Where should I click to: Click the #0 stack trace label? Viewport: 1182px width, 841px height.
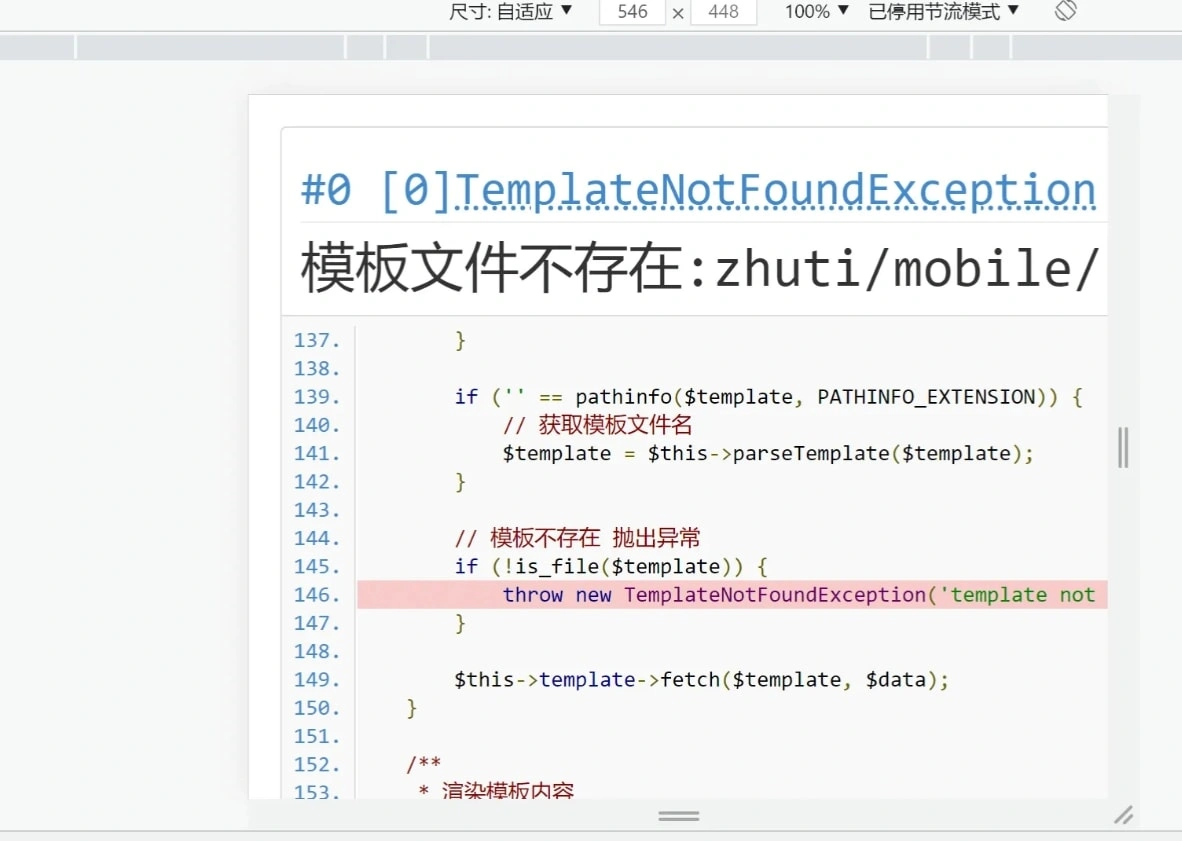(x=325, y=190)
